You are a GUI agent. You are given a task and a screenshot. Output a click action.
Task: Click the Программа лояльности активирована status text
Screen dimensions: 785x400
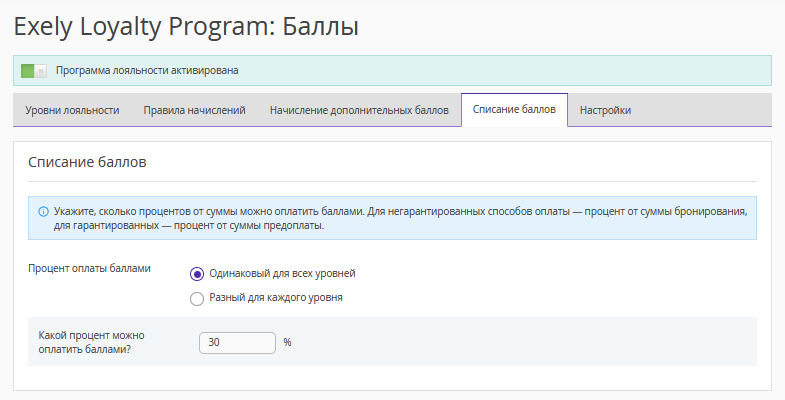[147, 71]
